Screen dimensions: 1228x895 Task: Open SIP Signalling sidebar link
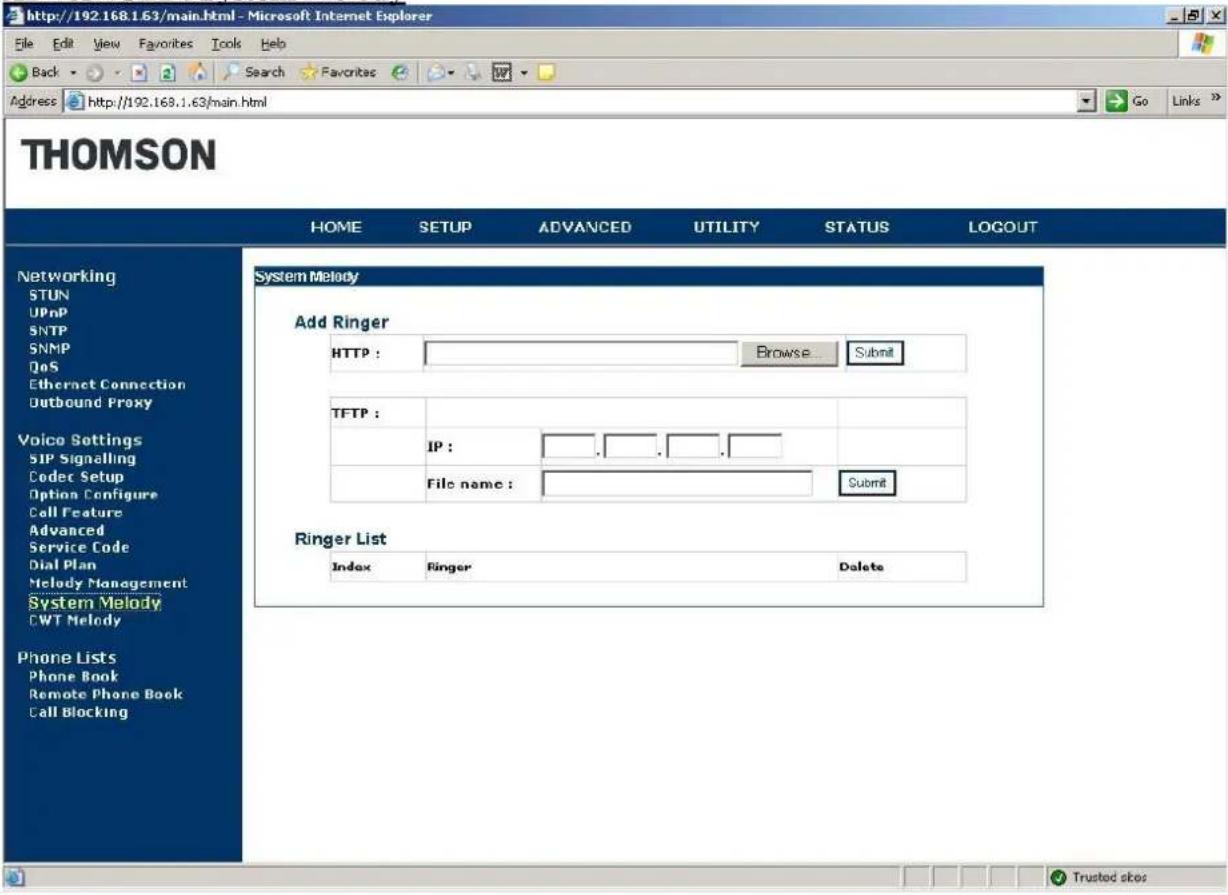pyautogui.click(x=82, y=458)
